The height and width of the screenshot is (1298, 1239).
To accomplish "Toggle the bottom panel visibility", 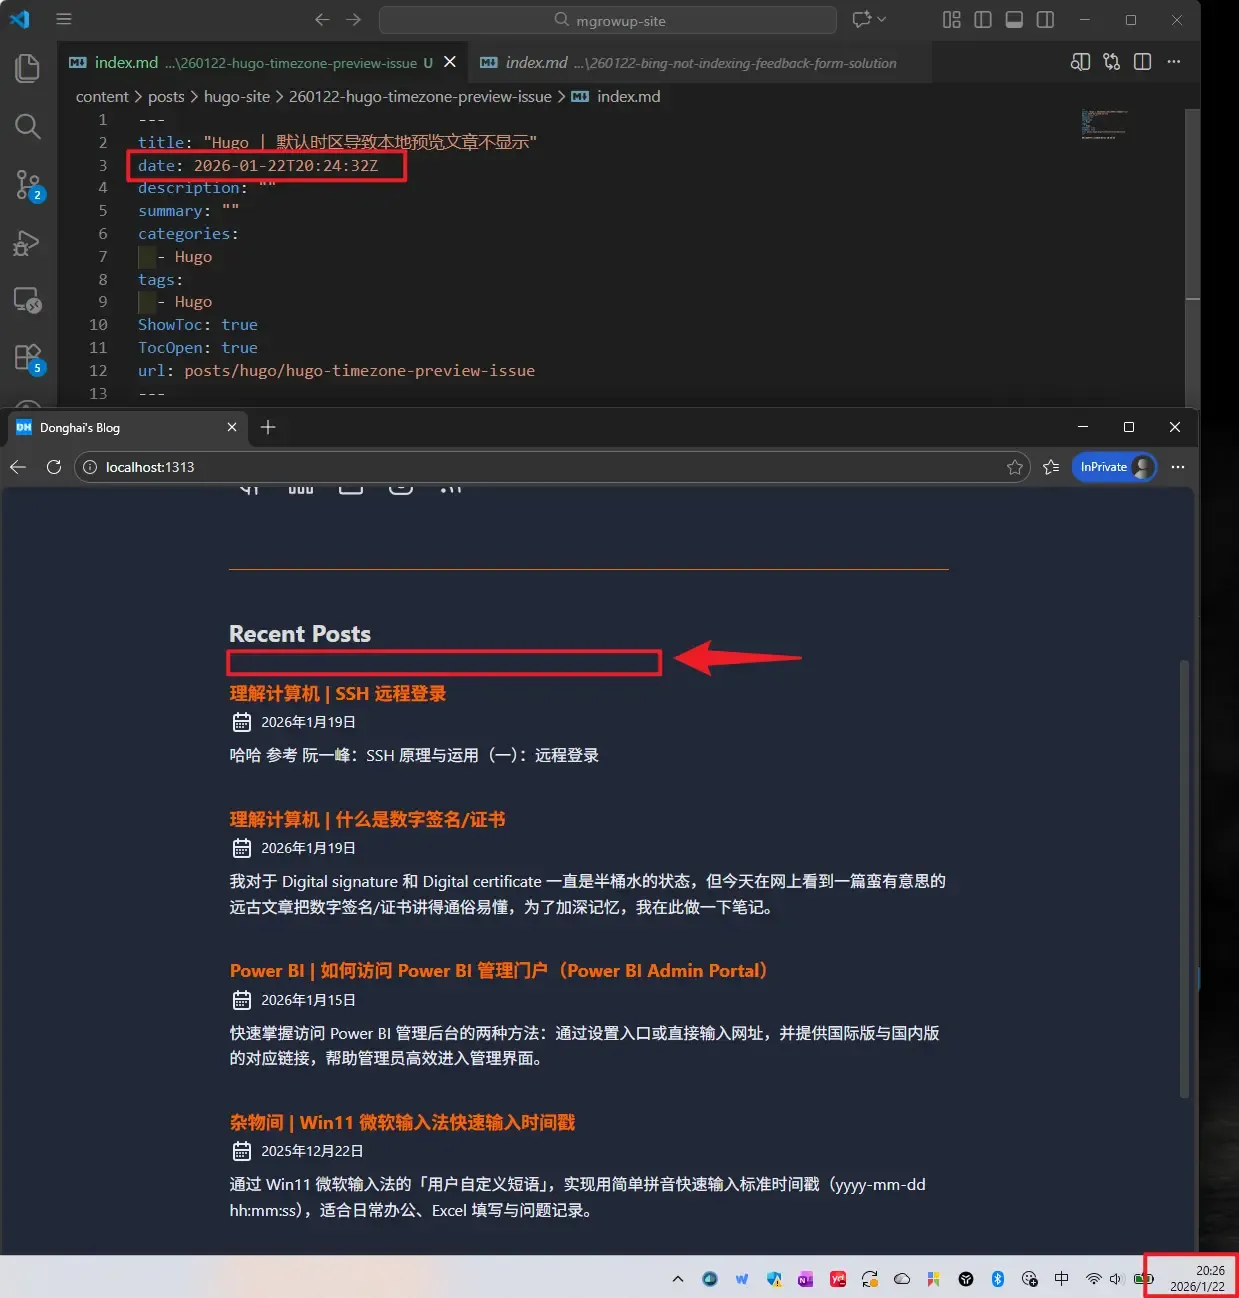I will coord(1013,19).
